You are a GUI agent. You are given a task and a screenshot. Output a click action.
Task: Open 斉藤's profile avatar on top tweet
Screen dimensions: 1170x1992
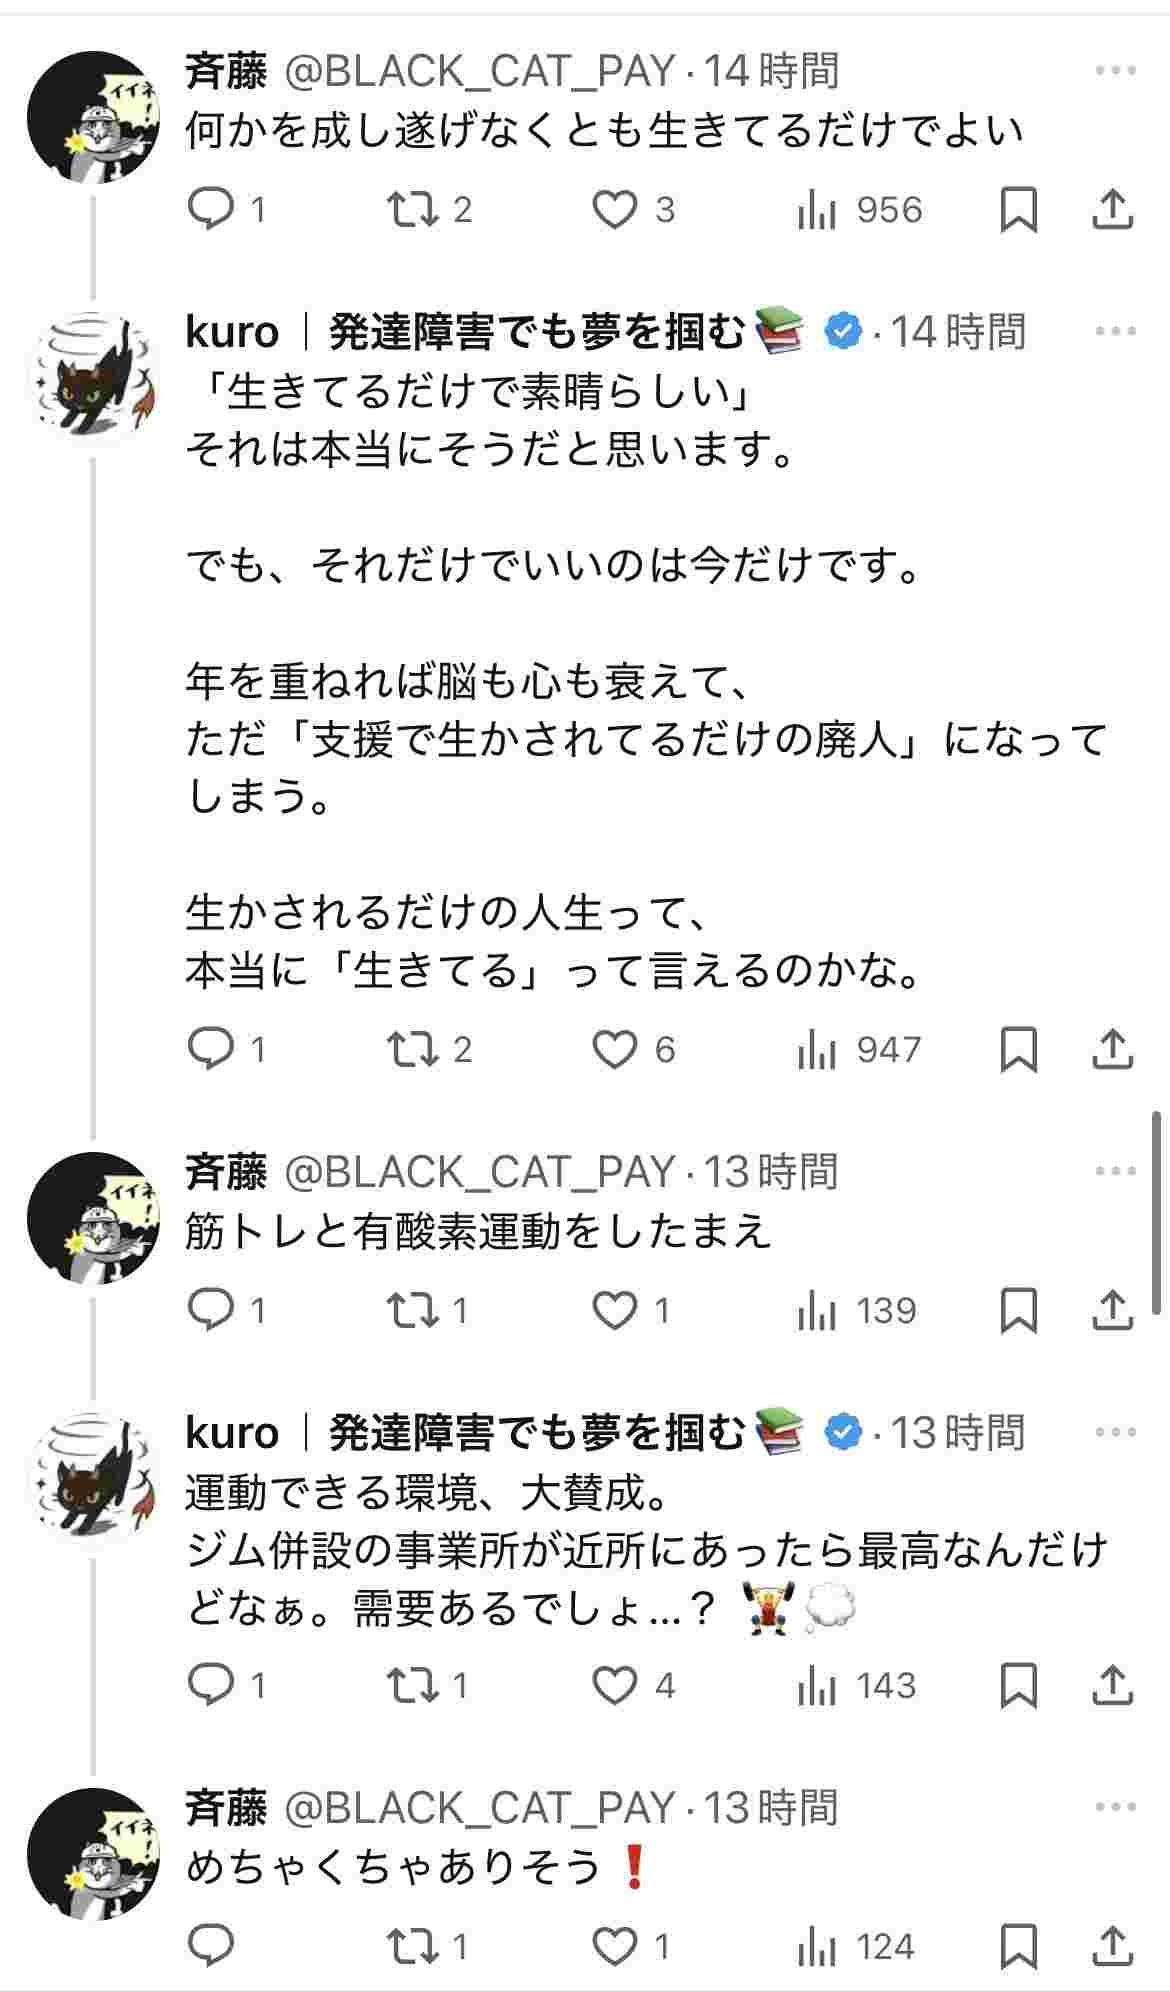click(x=93, y=118)
